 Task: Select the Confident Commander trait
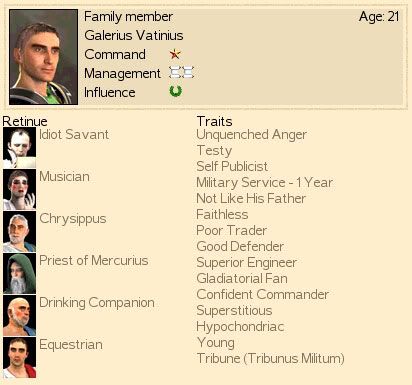tap(262, 294)
